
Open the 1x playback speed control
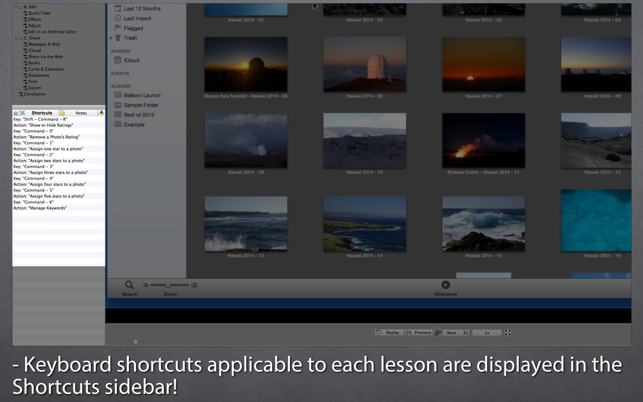click(487, 333)
